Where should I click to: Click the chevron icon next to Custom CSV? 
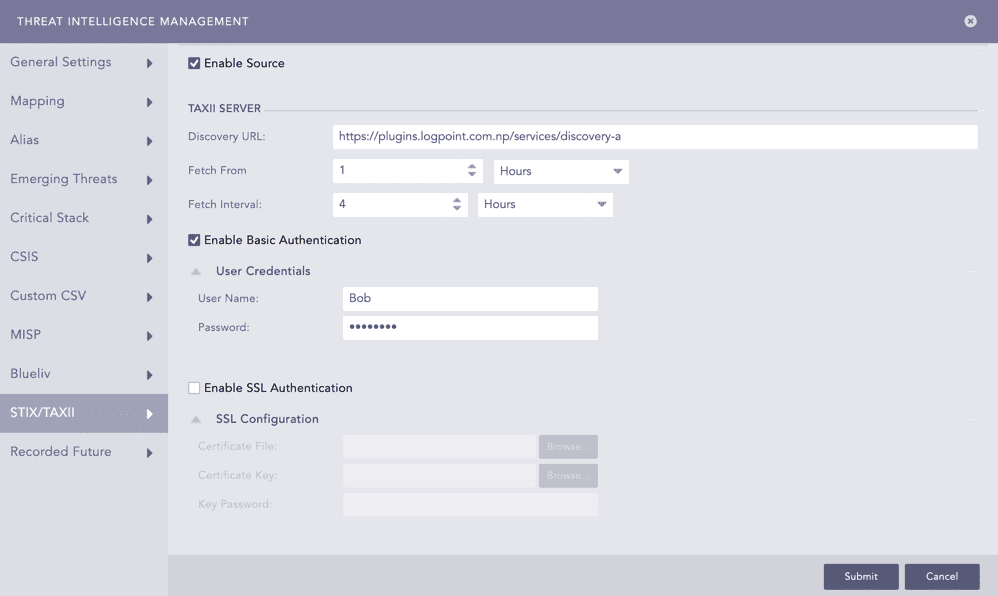pos(148,296)
